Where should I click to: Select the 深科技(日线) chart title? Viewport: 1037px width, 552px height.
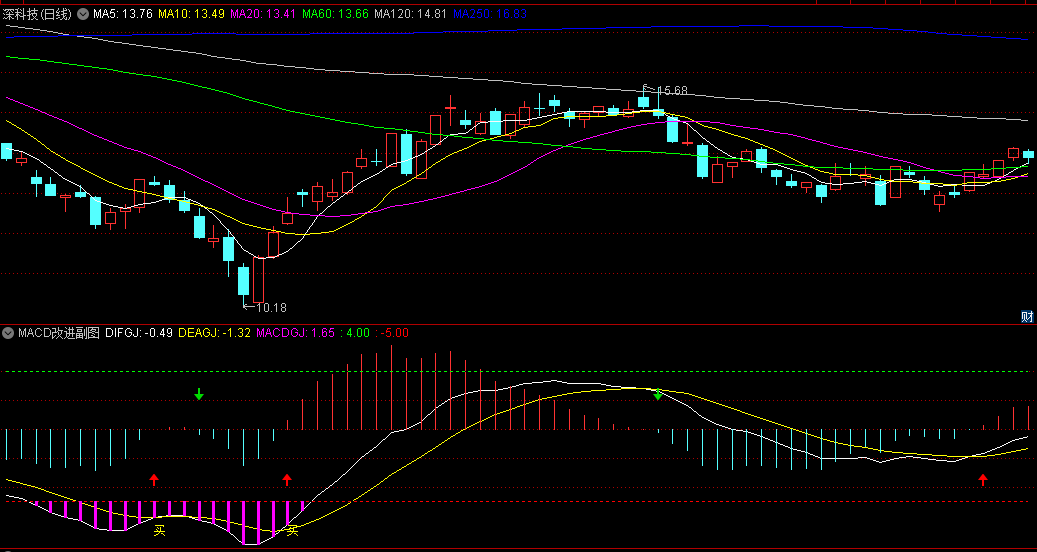tap(36, 14)
